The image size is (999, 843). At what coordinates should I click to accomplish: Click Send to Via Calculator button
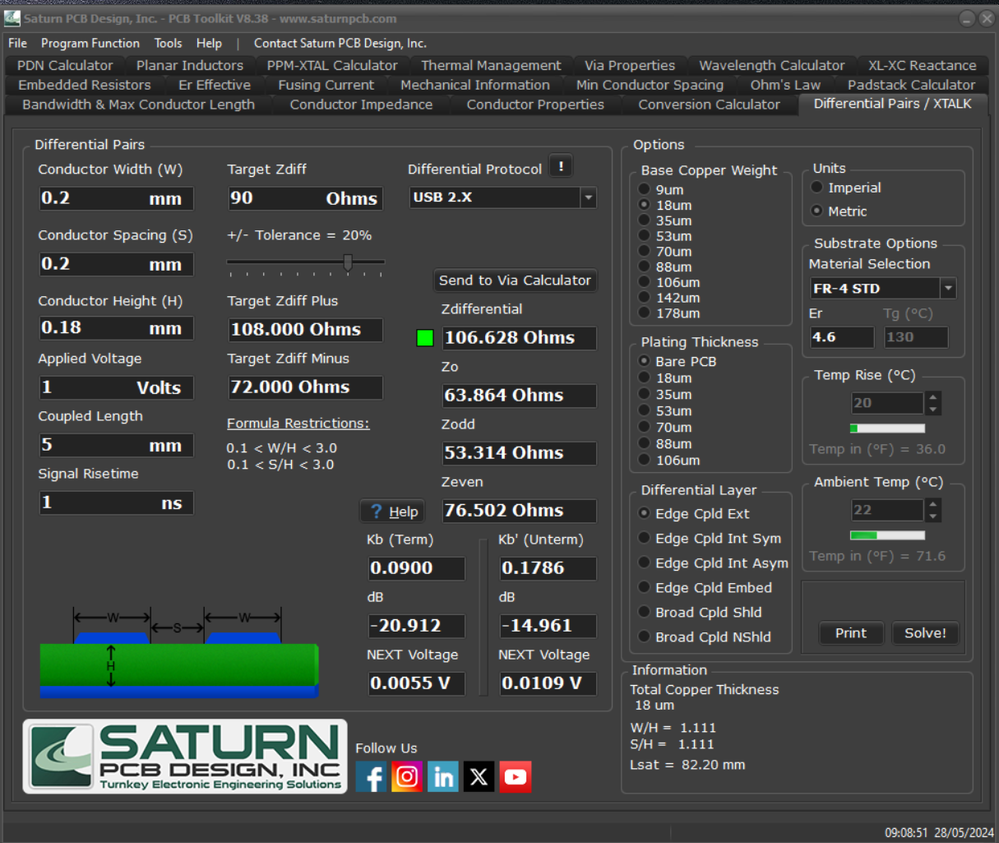click(515, 281)
